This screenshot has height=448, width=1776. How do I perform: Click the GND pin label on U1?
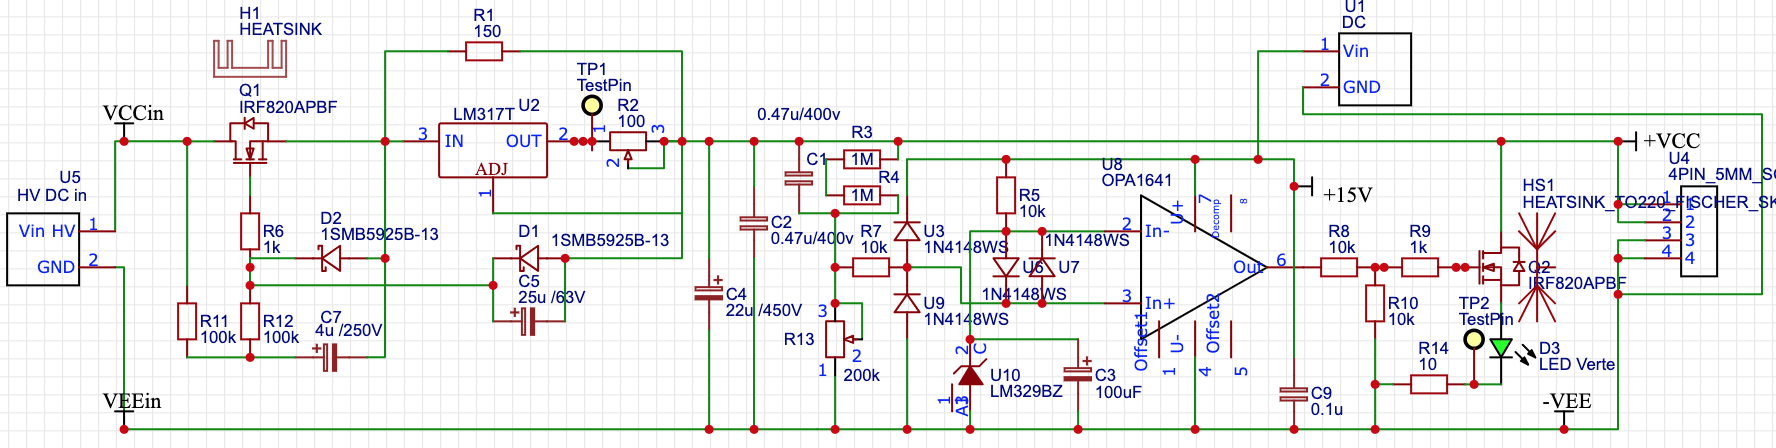(x=1362, y=87)
